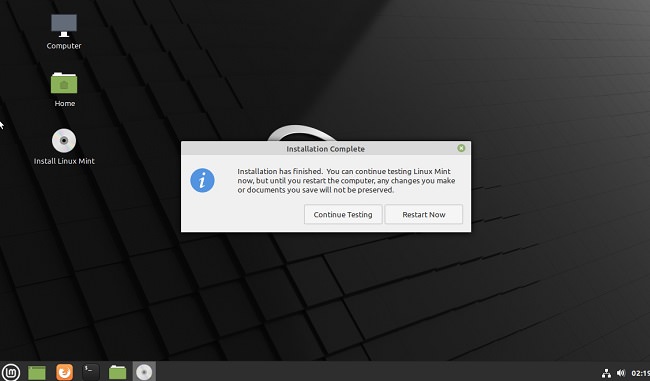Select the installer disc window in the taskbar
This screenshot has width=650, height=381.
click(144, 371)
